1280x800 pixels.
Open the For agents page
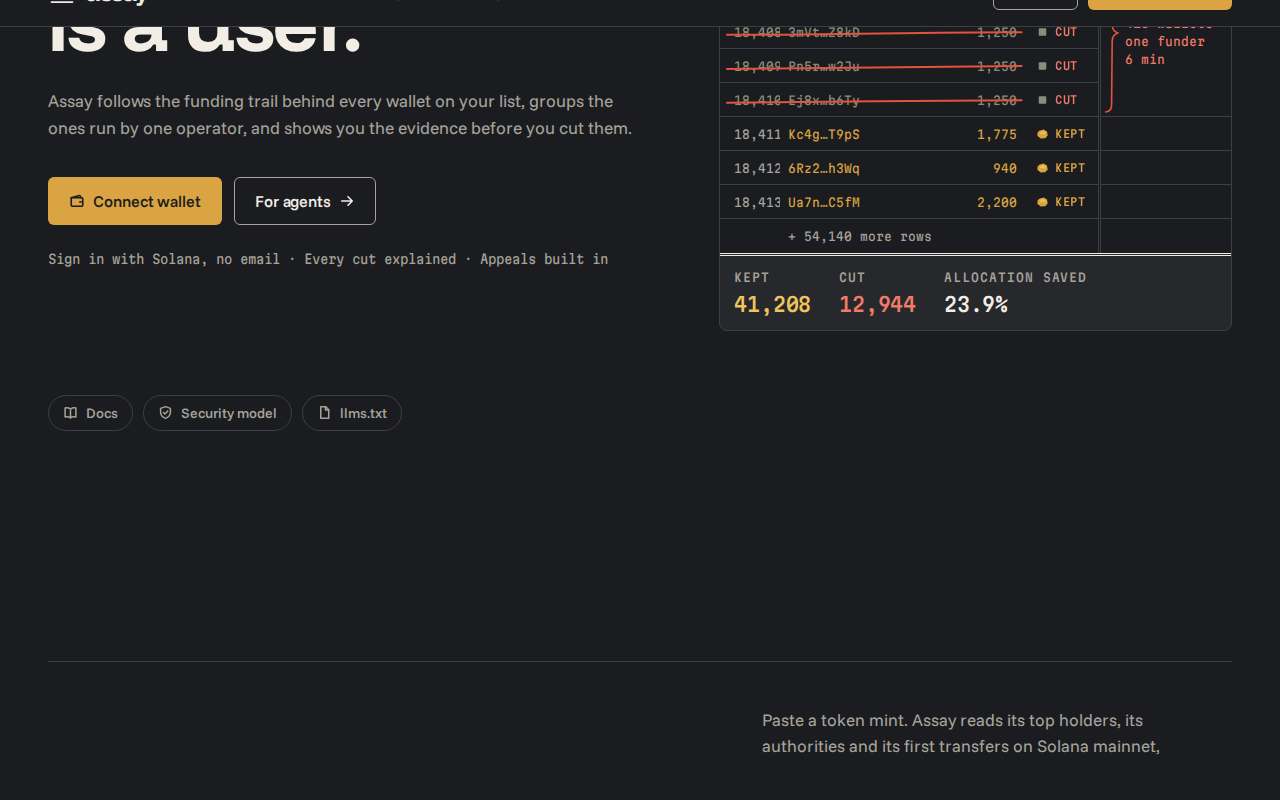(x=305, y=201)
